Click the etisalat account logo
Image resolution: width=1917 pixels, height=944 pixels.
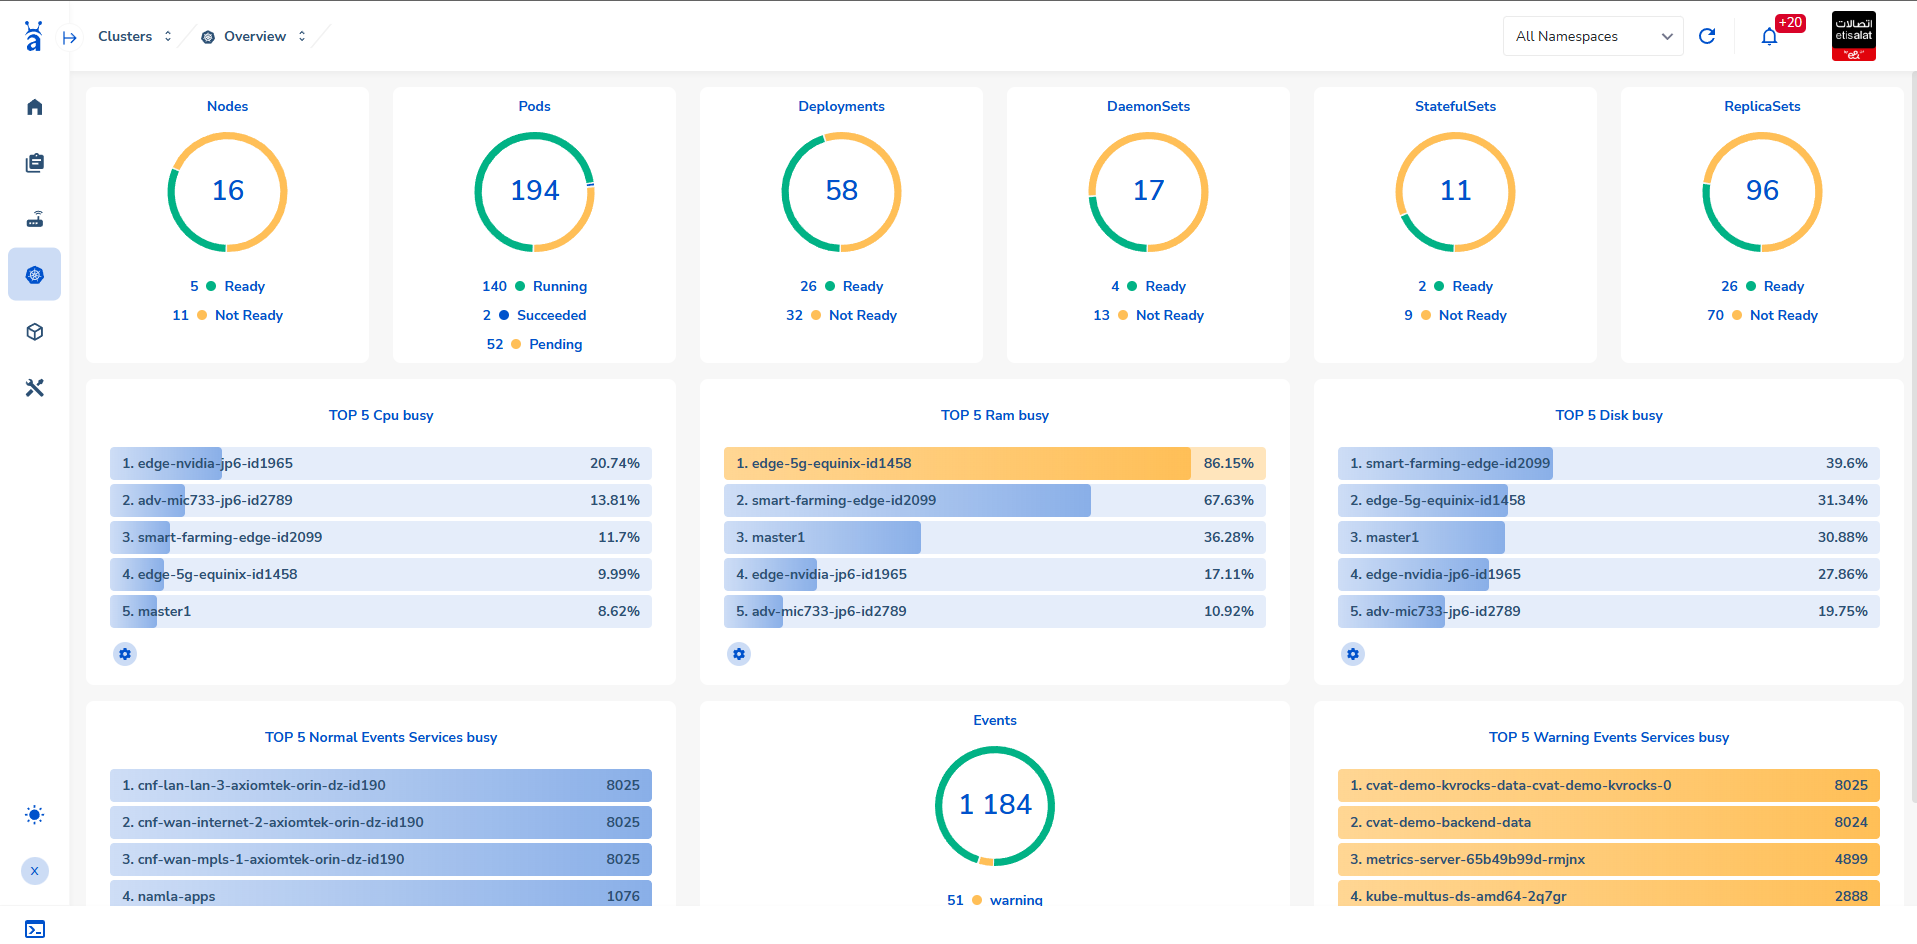point(1853,36)
